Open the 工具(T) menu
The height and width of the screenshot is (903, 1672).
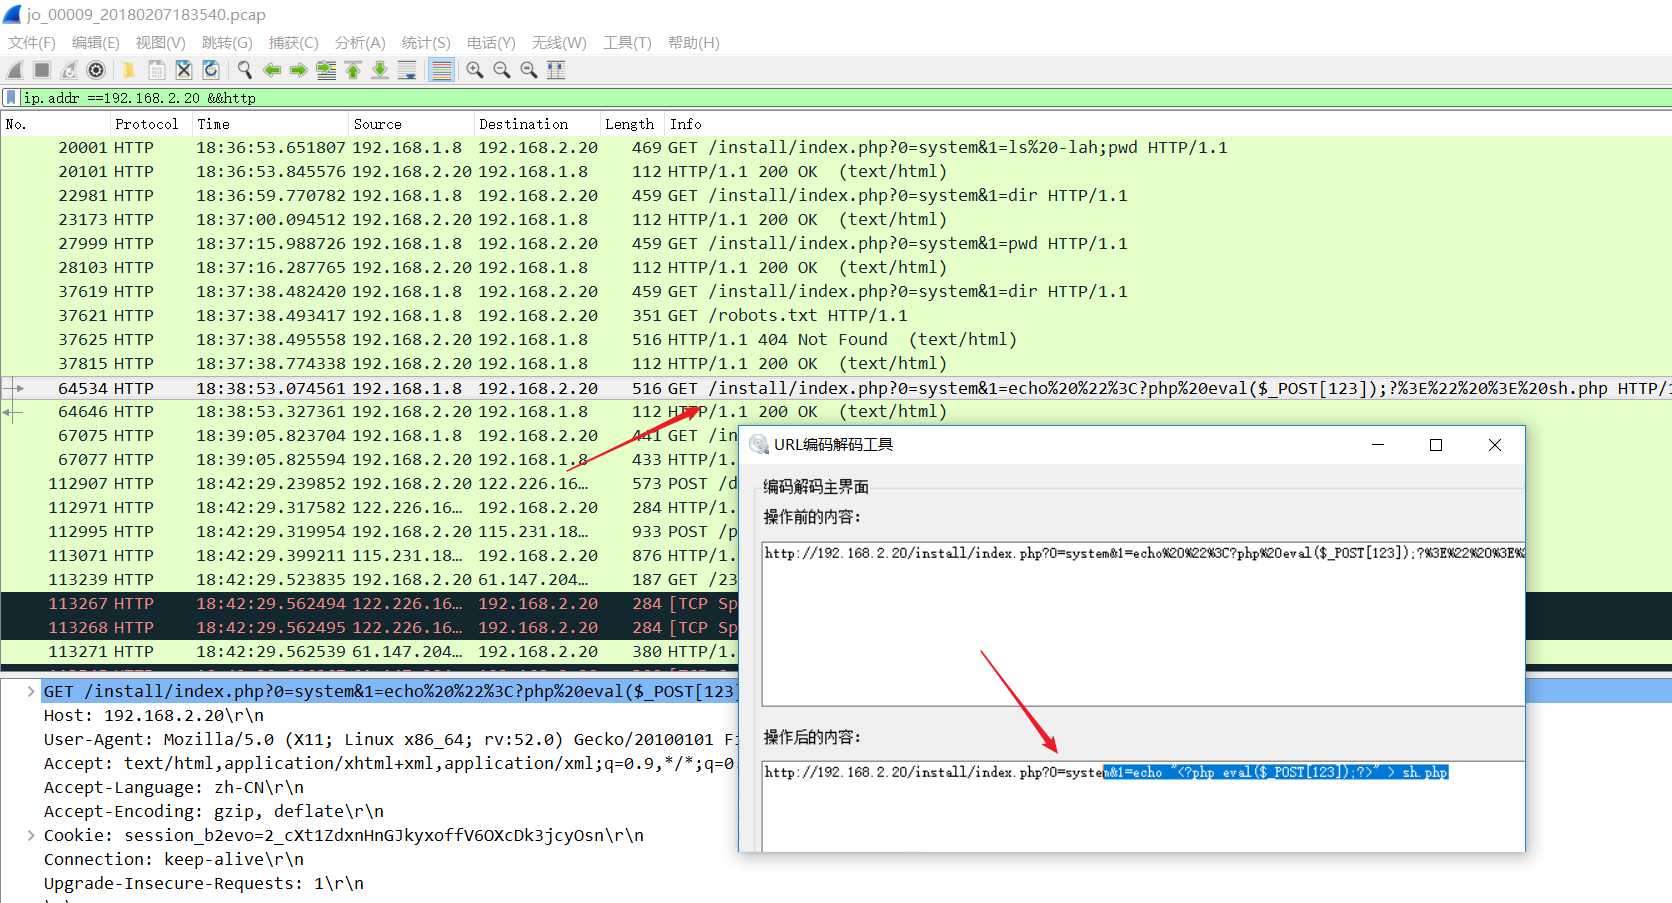pyautogui.click(x=627, y=42)
